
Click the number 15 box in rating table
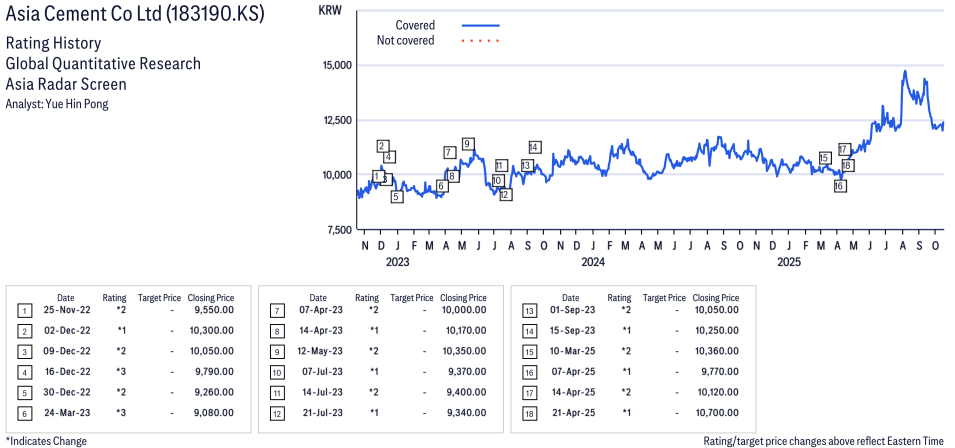tap(530, 351)
